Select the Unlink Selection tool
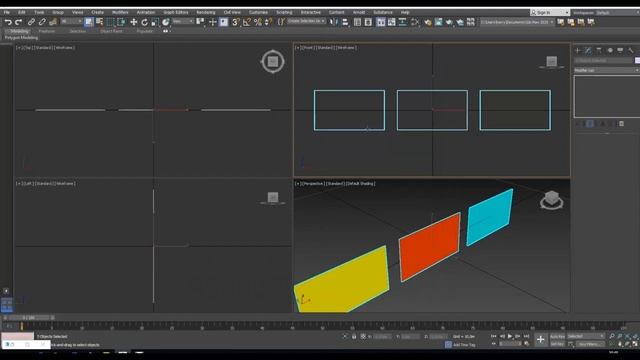Screen dimensions: 640x360 click(42, 22)
